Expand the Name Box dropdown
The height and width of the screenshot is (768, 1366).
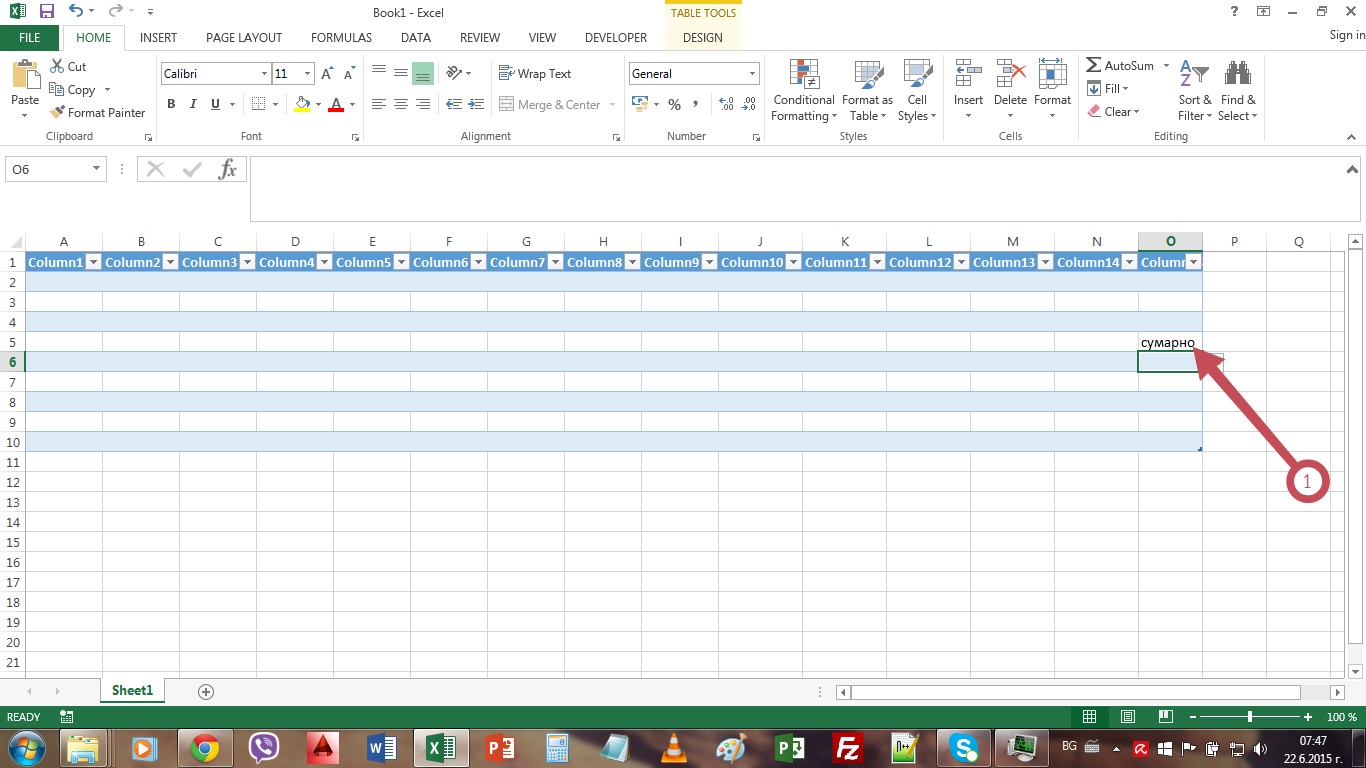coord(97,169)
